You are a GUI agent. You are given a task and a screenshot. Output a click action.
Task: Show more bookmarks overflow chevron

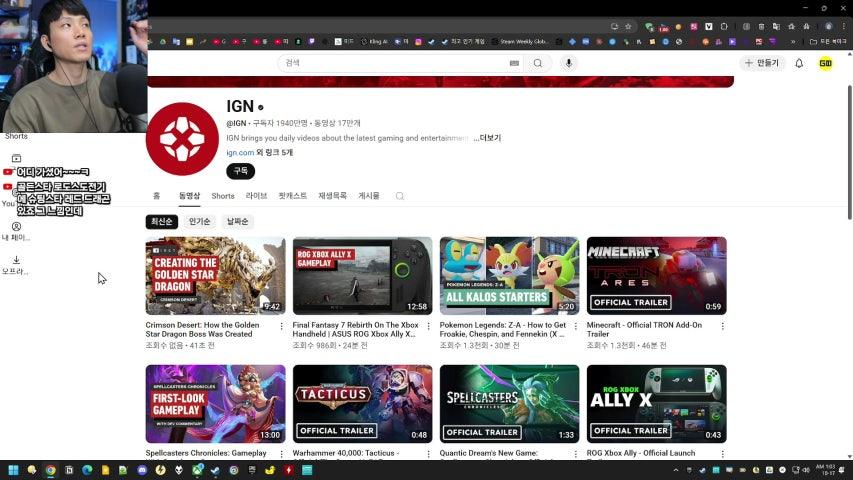793,41
